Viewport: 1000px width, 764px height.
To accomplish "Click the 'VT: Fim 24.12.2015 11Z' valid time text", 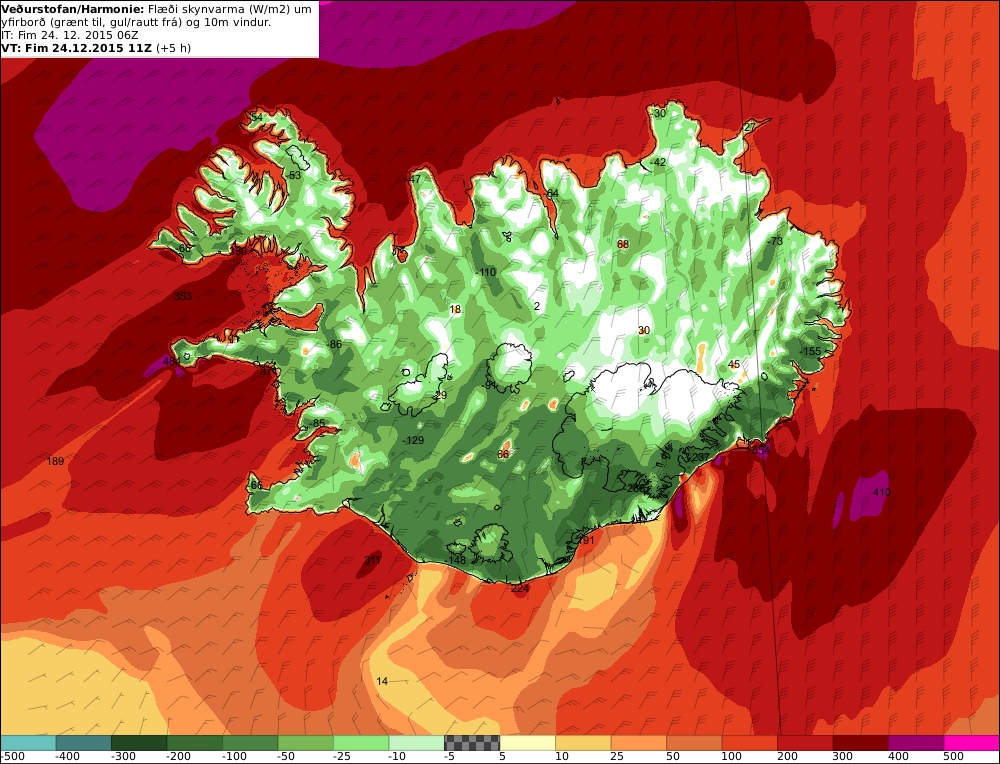I will click(x=77, y=48).
